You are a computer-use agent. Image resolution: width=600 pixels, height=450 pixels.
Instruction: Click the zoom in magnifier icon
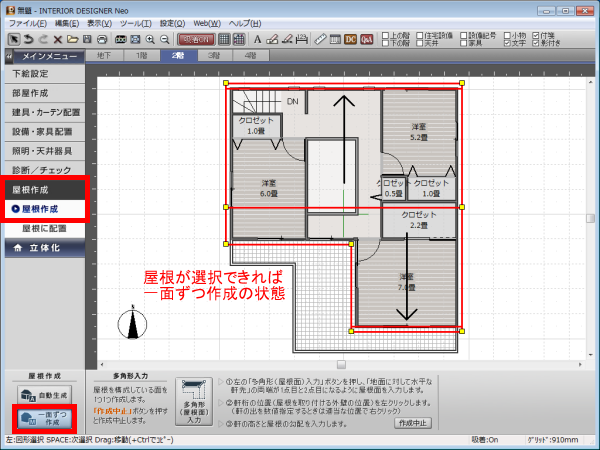[x=149, y=39]
